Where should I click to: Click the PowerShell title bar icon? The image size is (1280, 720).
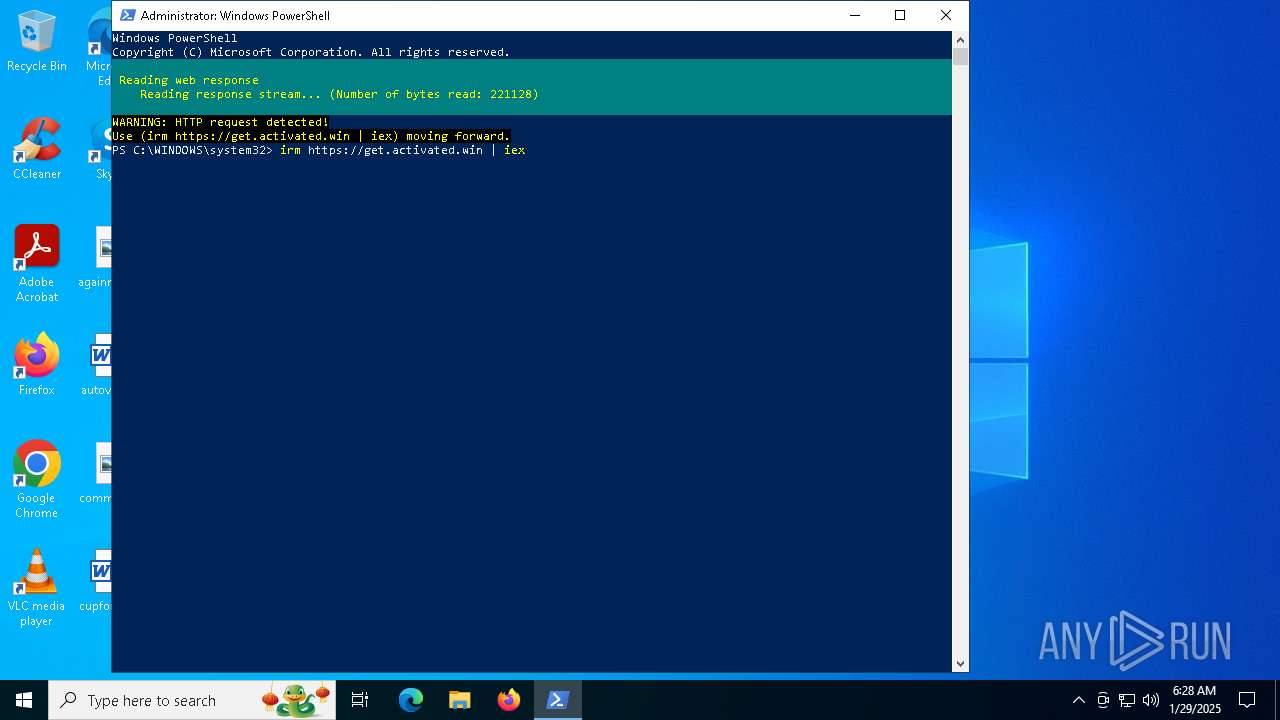(127, 15)
